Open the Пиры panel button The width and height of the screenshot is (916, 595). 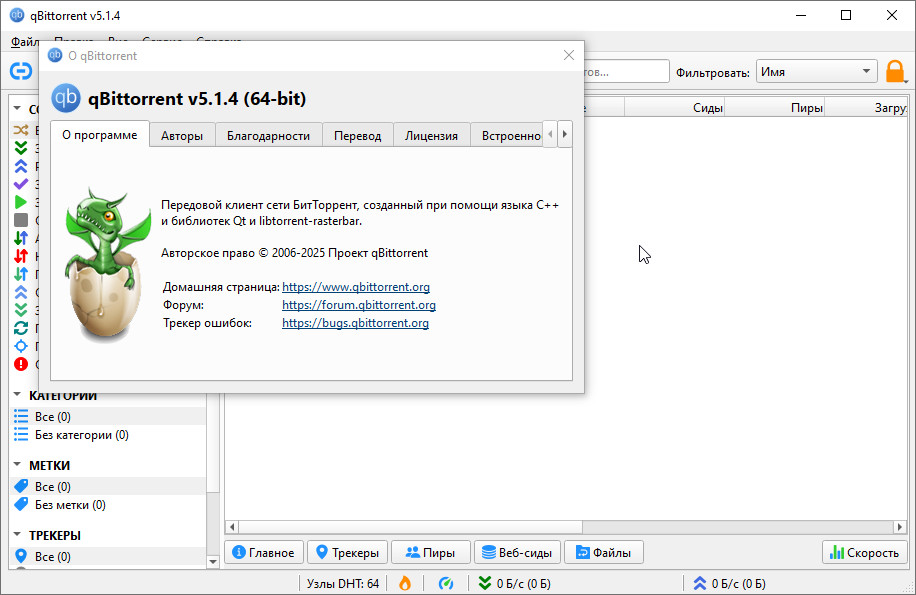[x=429, y=552]
